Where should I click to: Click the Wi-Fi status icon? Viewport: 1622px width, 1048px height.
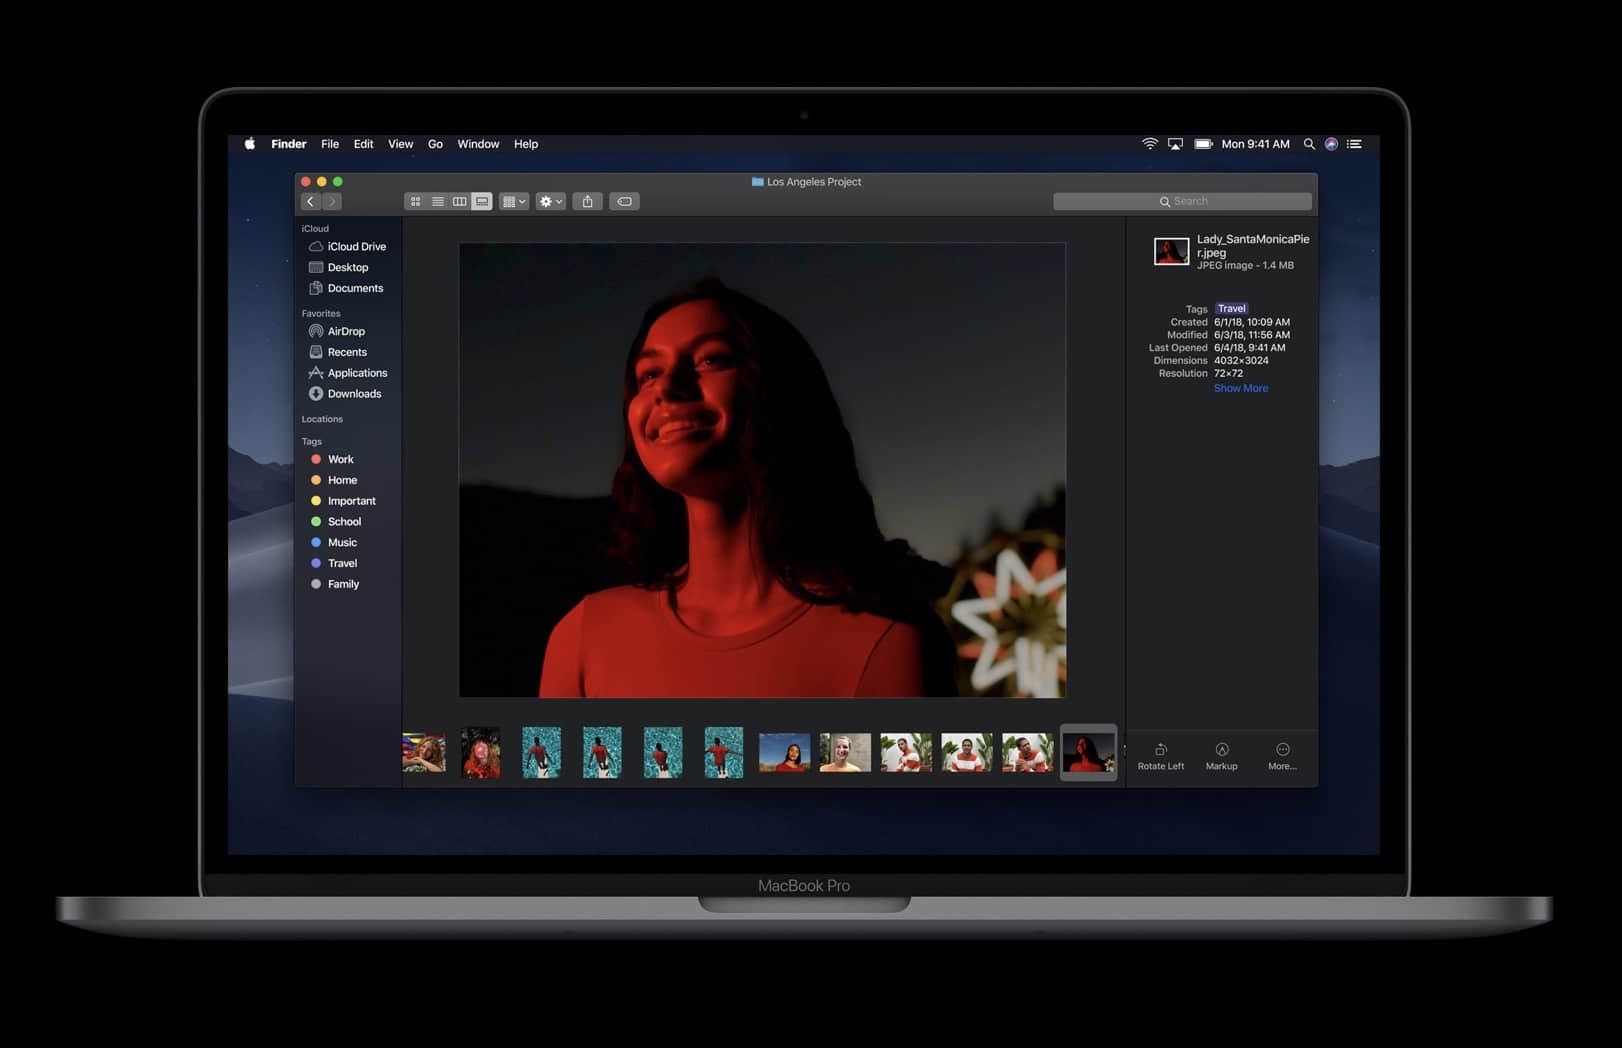pos(1150,144)
